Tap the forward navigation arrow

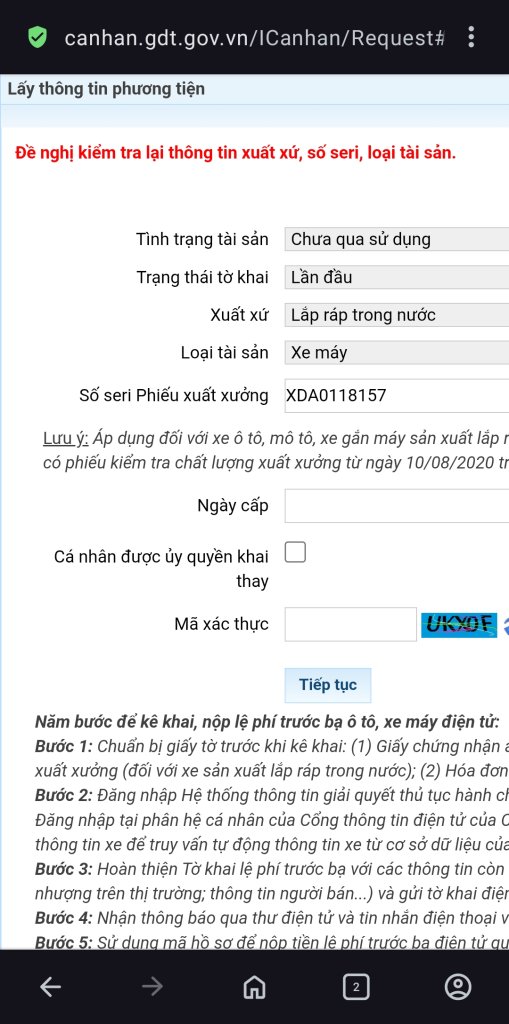(152, 986)
